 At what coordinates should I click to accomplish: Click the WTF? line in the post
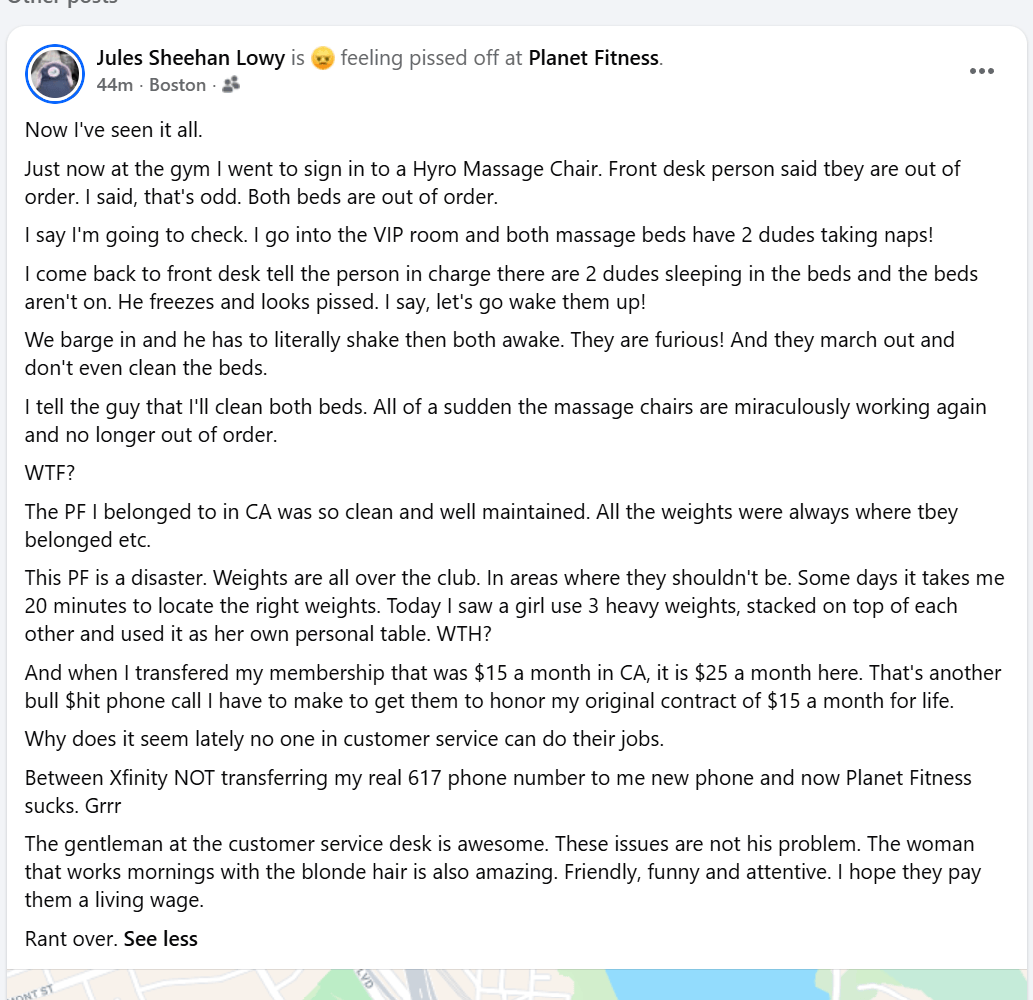50,473
